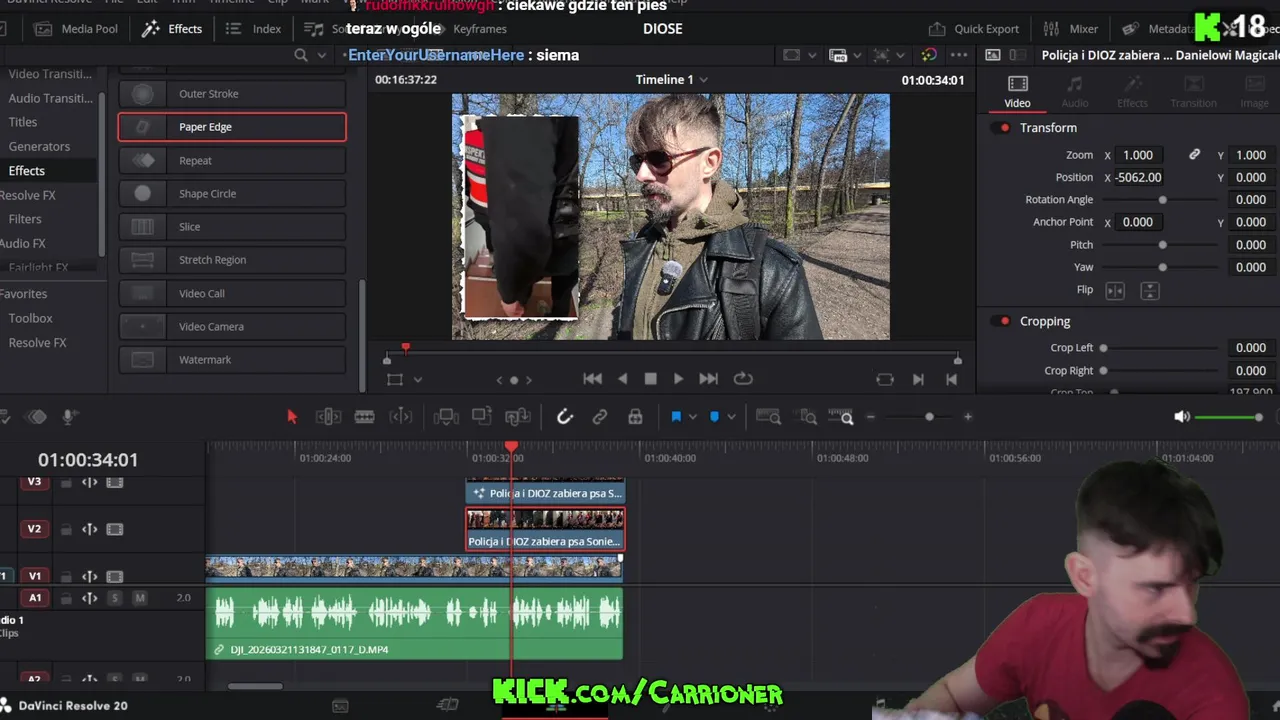The width and height of the screenshot is (1280, 720).
Task: Toggle timeline Snapping magnet icon
Action: (x=565, y=417)
